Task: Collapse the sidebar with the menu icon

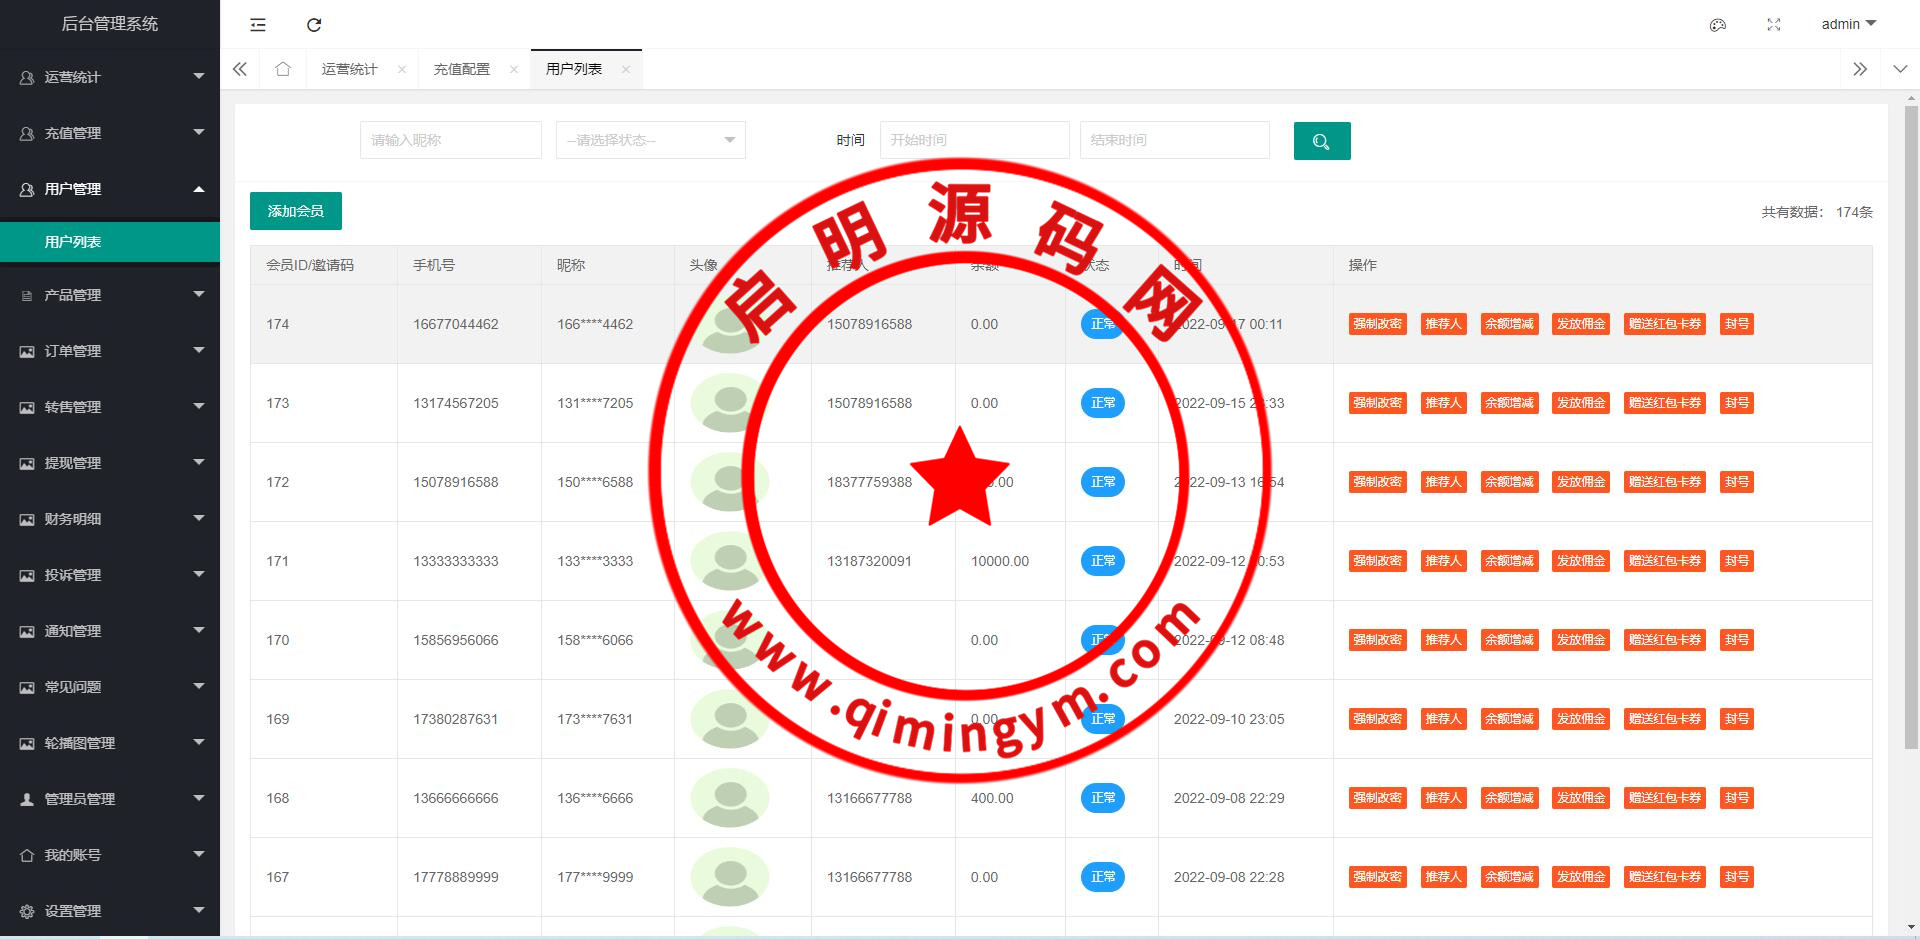Action: tap(258, 25)
